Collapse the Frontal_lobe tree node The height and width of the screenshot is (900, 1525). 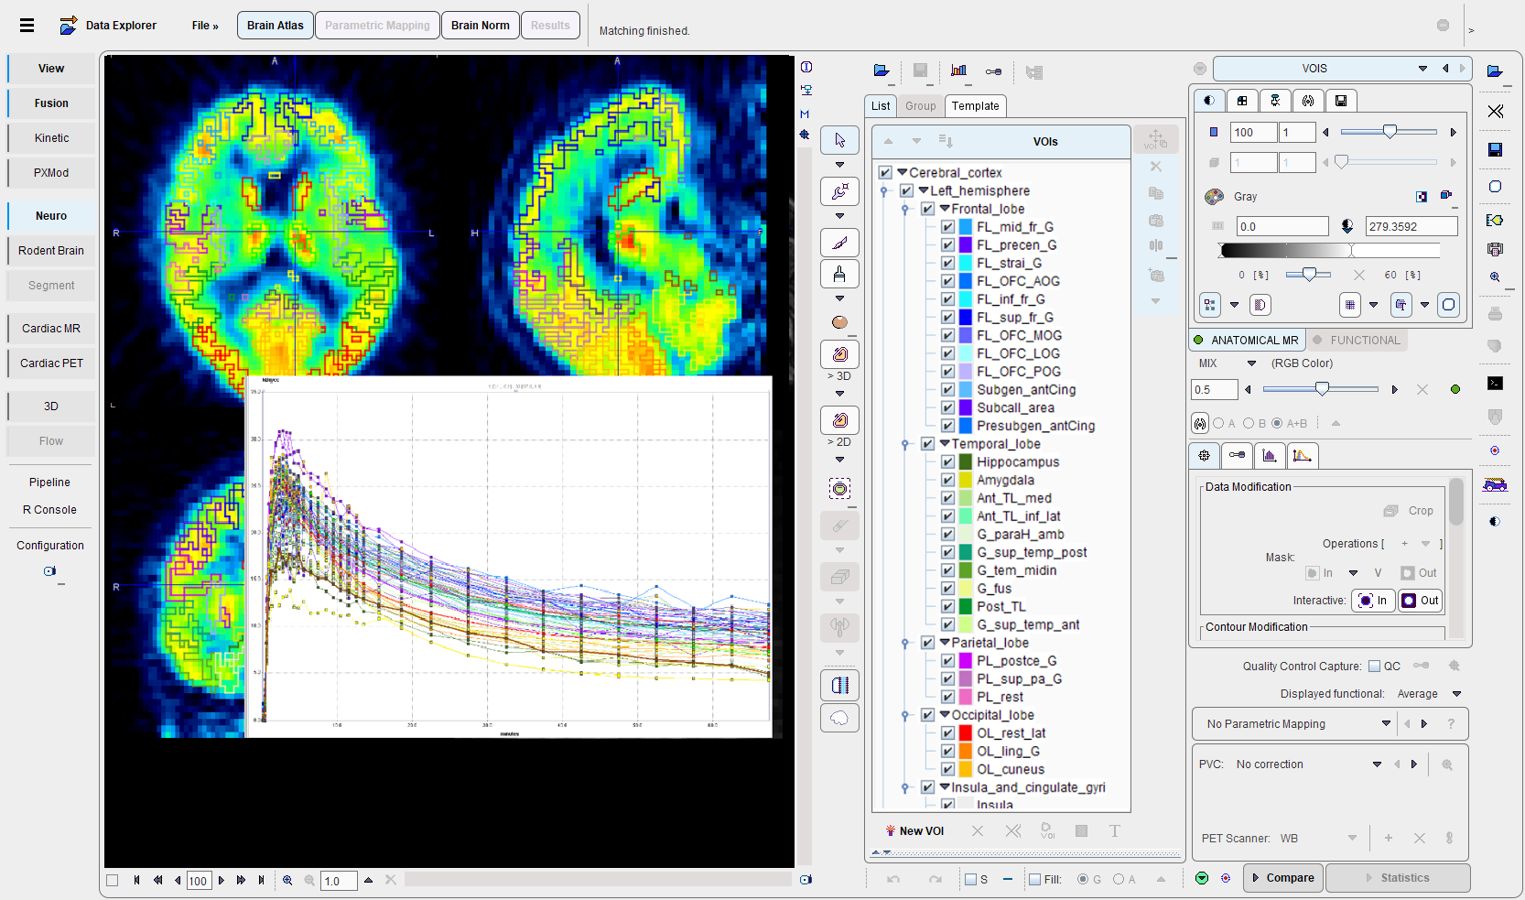point(944,209)
